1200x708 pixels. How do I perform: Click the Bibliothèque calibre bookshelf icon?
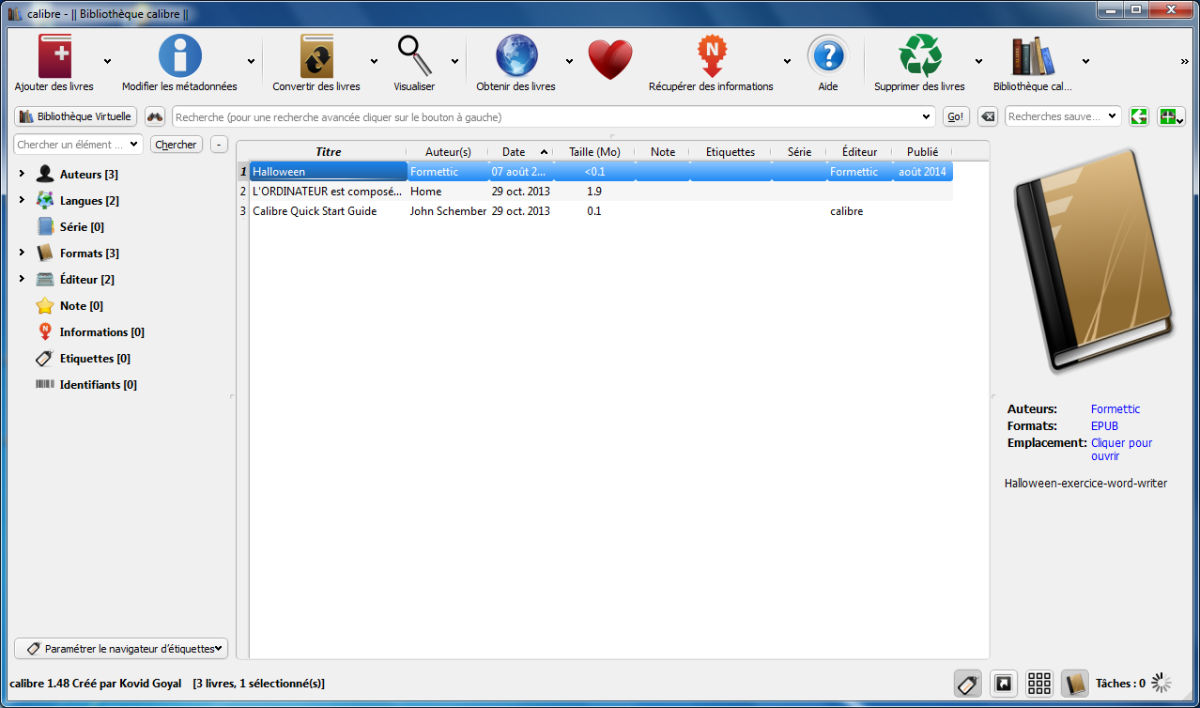[1033, 56]
